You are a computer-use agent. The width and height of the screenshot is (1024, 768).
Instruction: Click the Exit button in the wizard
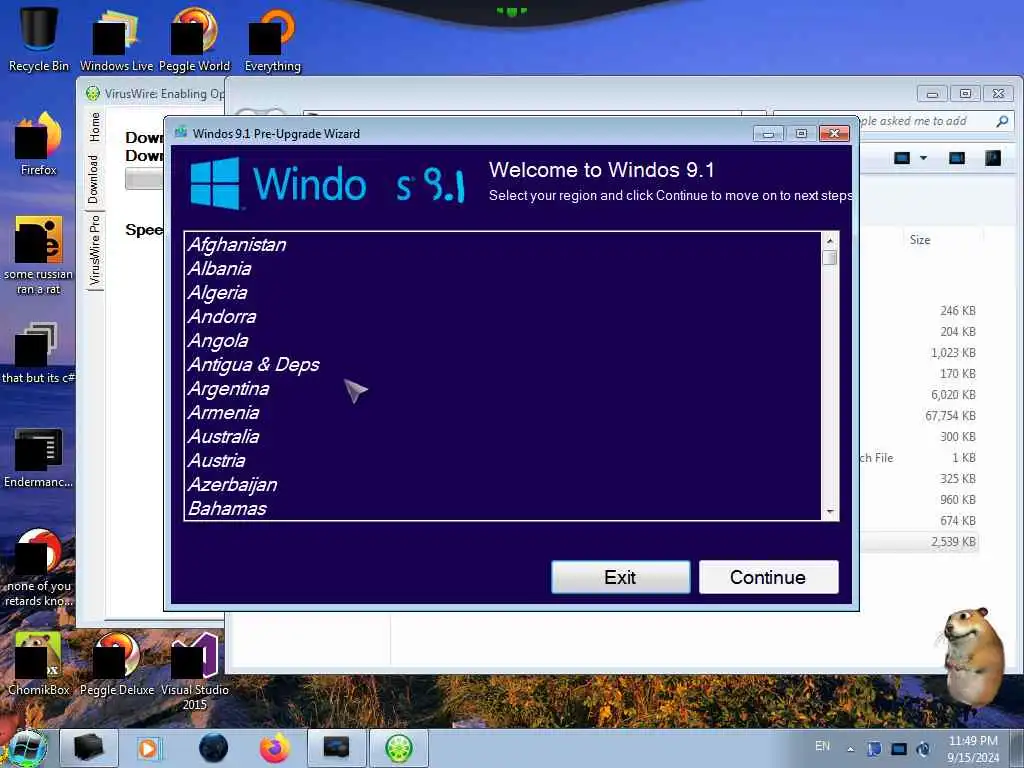(620, 577)
